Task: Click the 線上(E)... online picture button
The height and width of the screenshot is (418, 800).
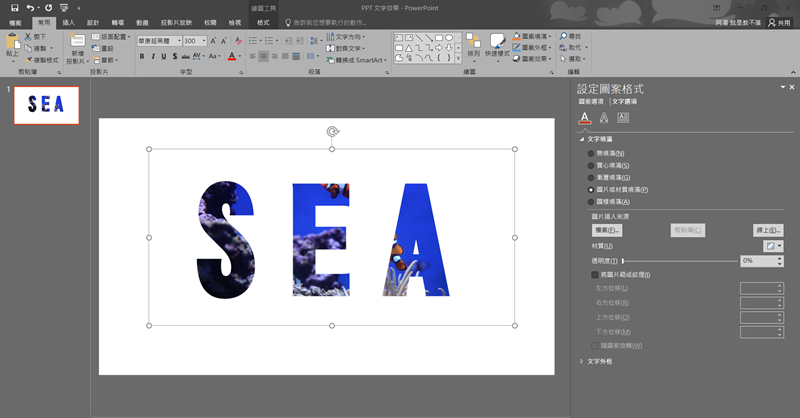Action: point(767,230)
